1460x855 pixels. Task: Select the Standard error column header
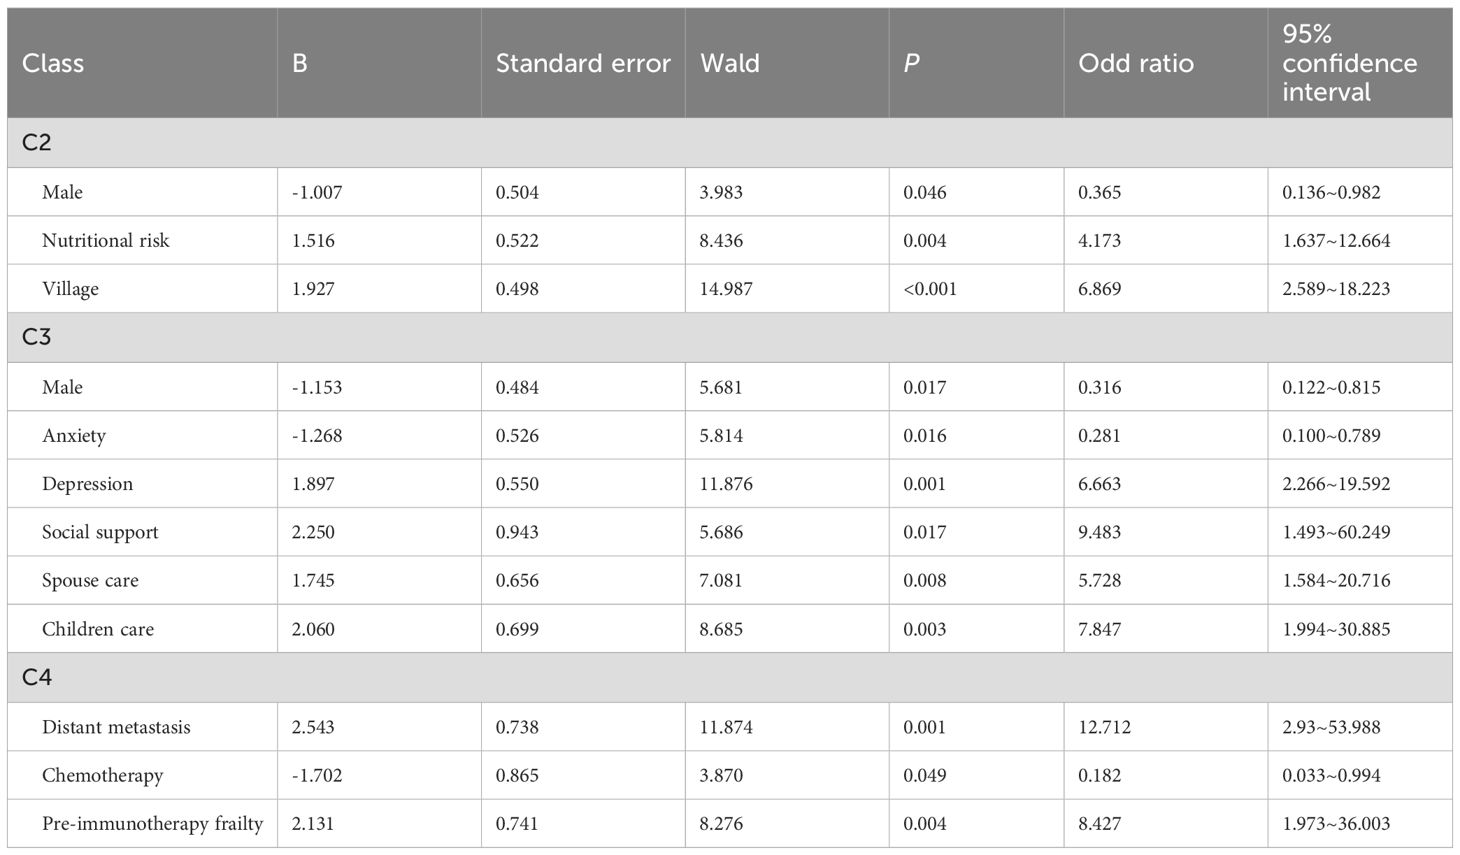point(583,63)
